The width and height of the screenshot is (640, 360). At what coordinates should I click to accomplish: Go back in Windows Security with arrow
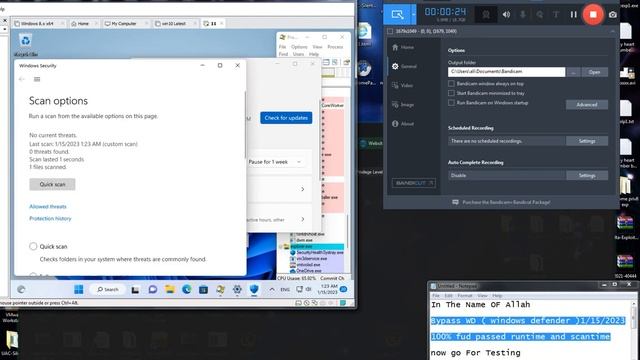click(x=22, y=79)
